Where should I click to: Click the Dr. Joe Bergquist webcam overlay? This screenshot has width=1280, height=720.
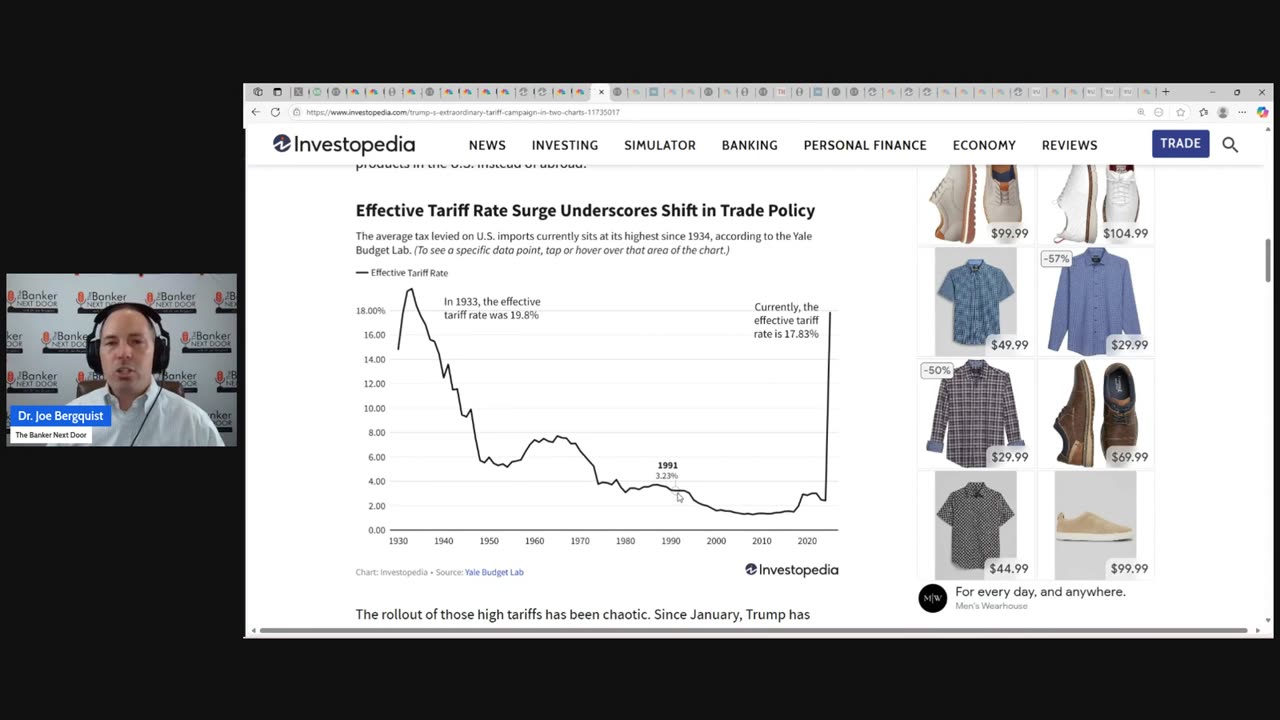(122, 360)
